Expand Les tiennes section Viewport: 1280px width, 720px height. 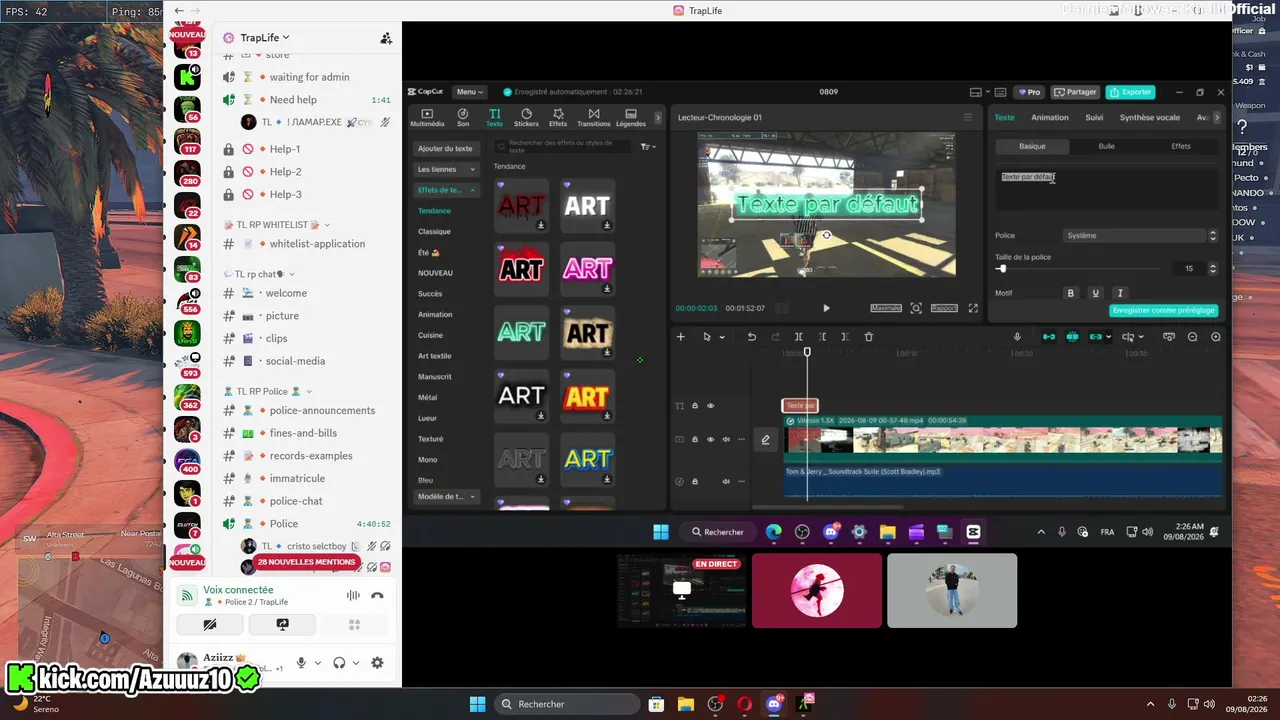445,169
